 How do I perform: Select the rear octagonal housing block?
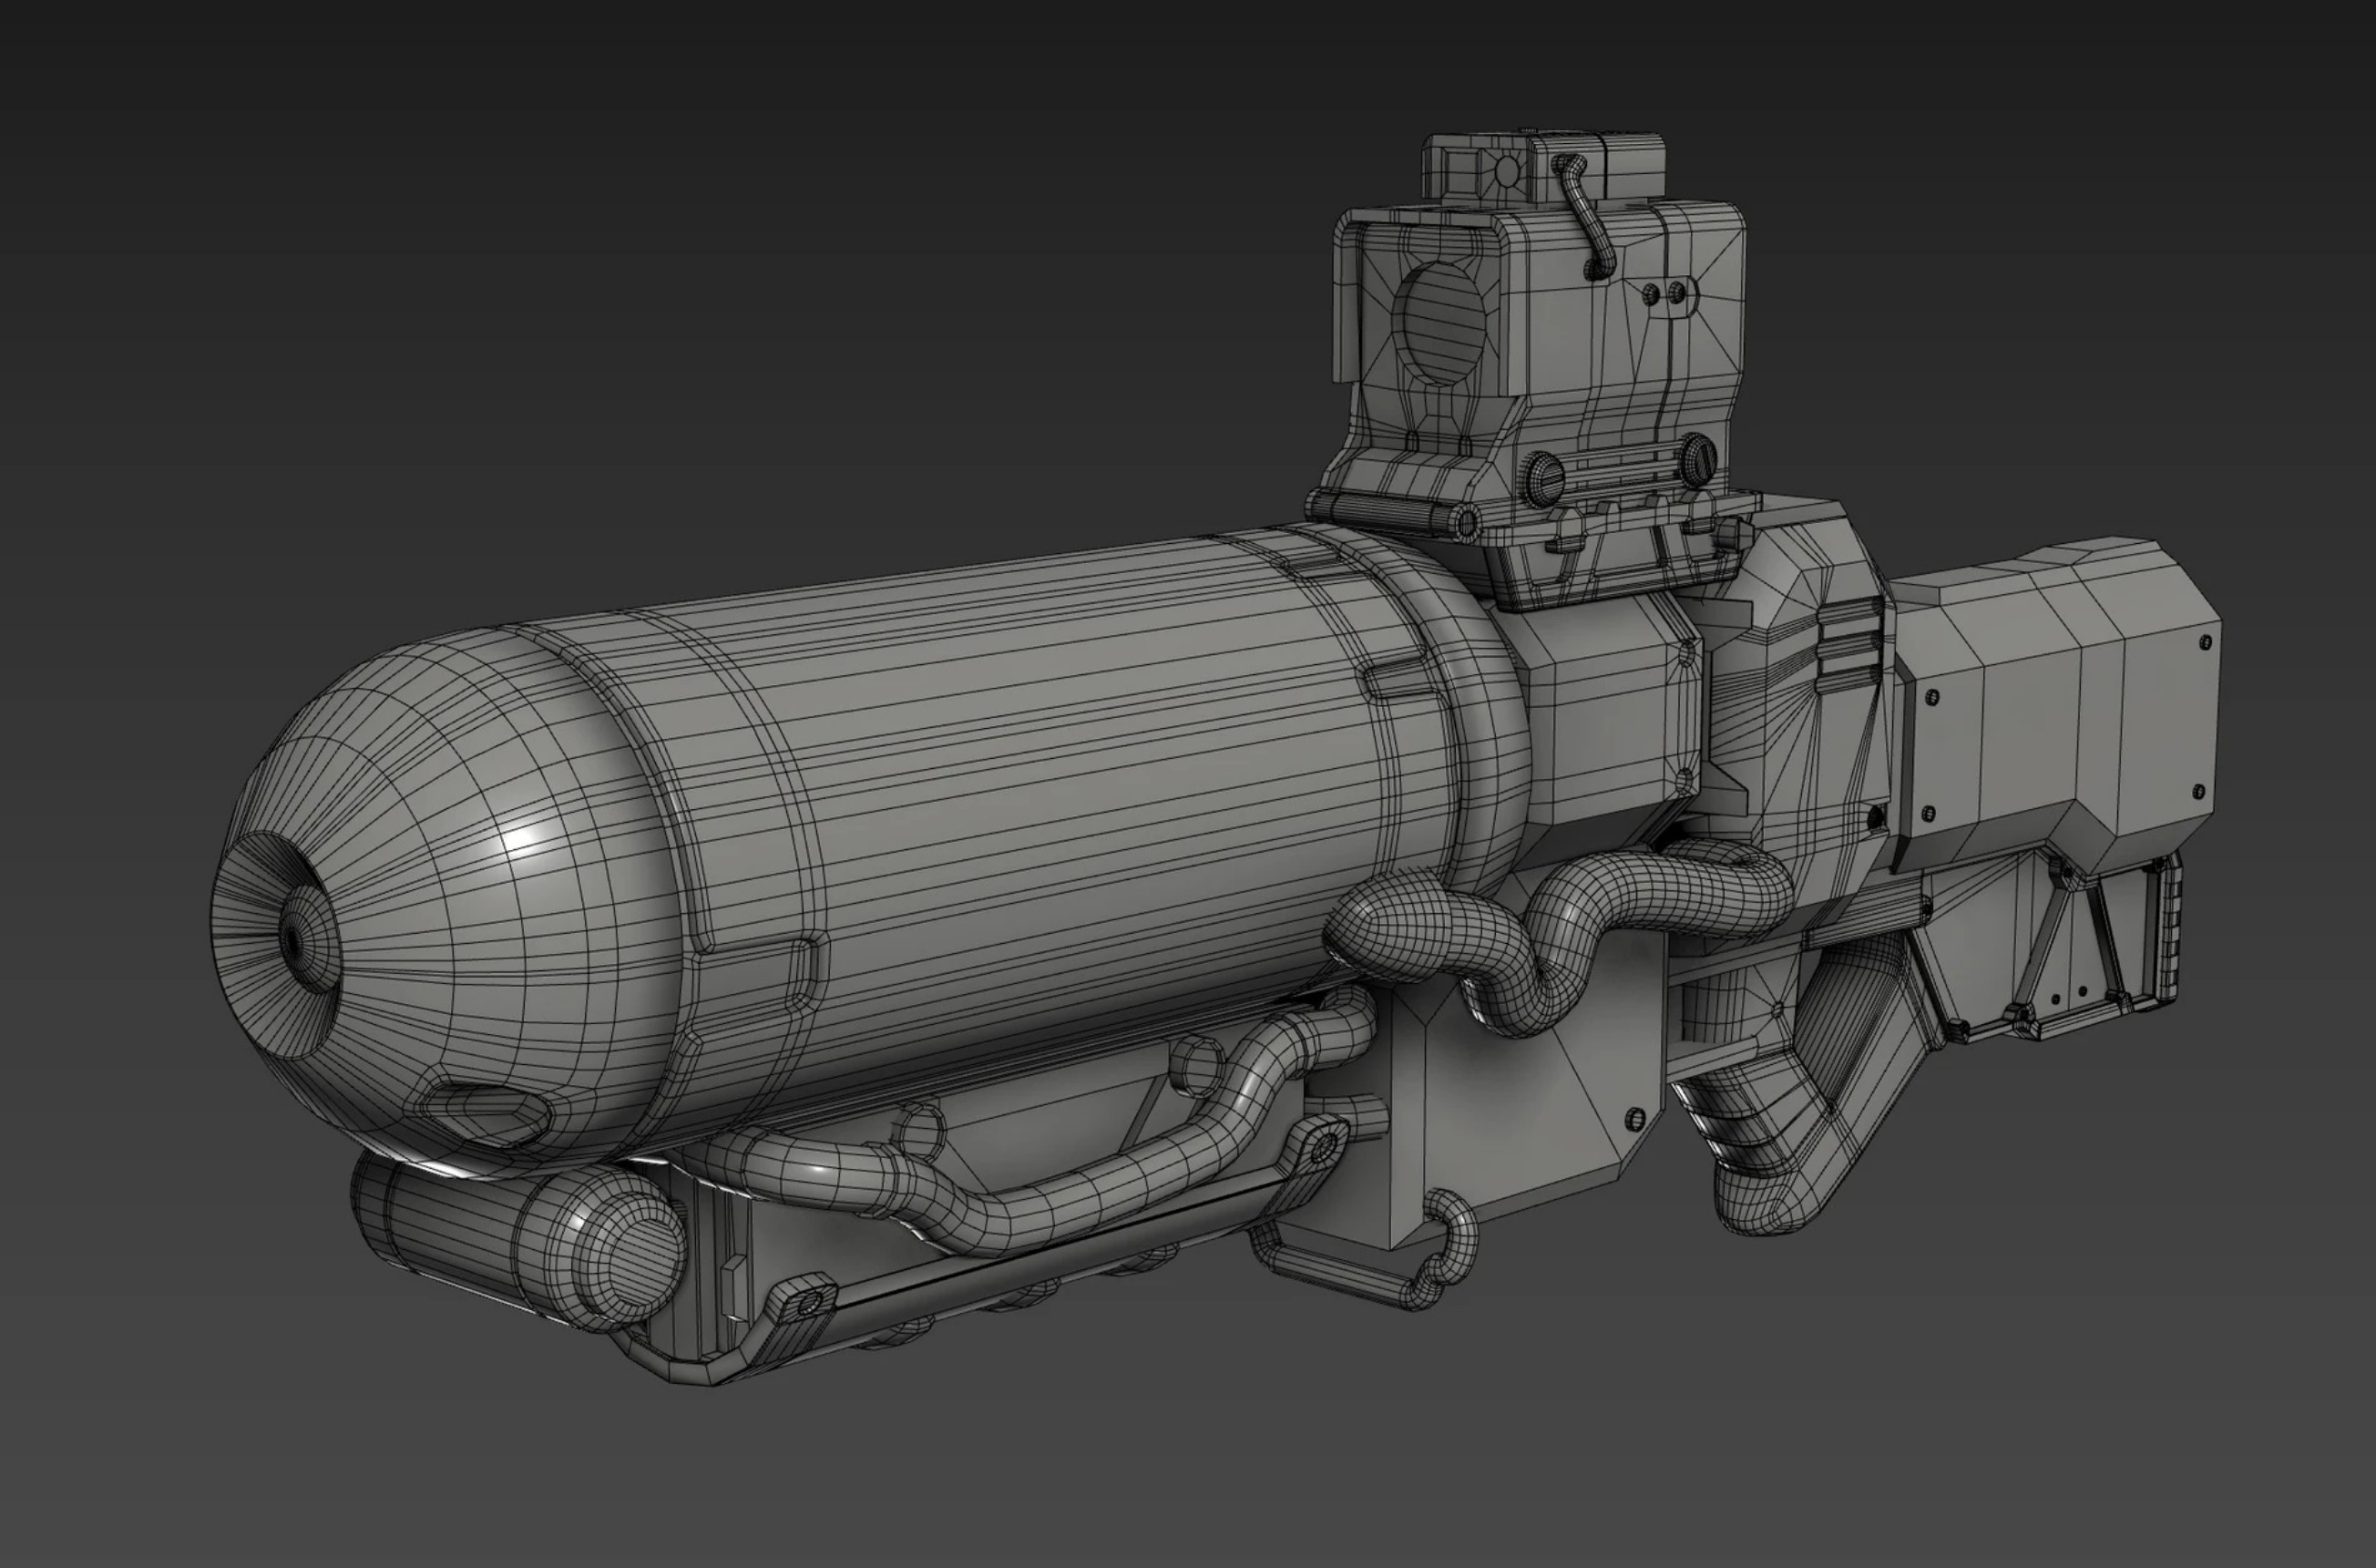click(x=2058, y=708)
